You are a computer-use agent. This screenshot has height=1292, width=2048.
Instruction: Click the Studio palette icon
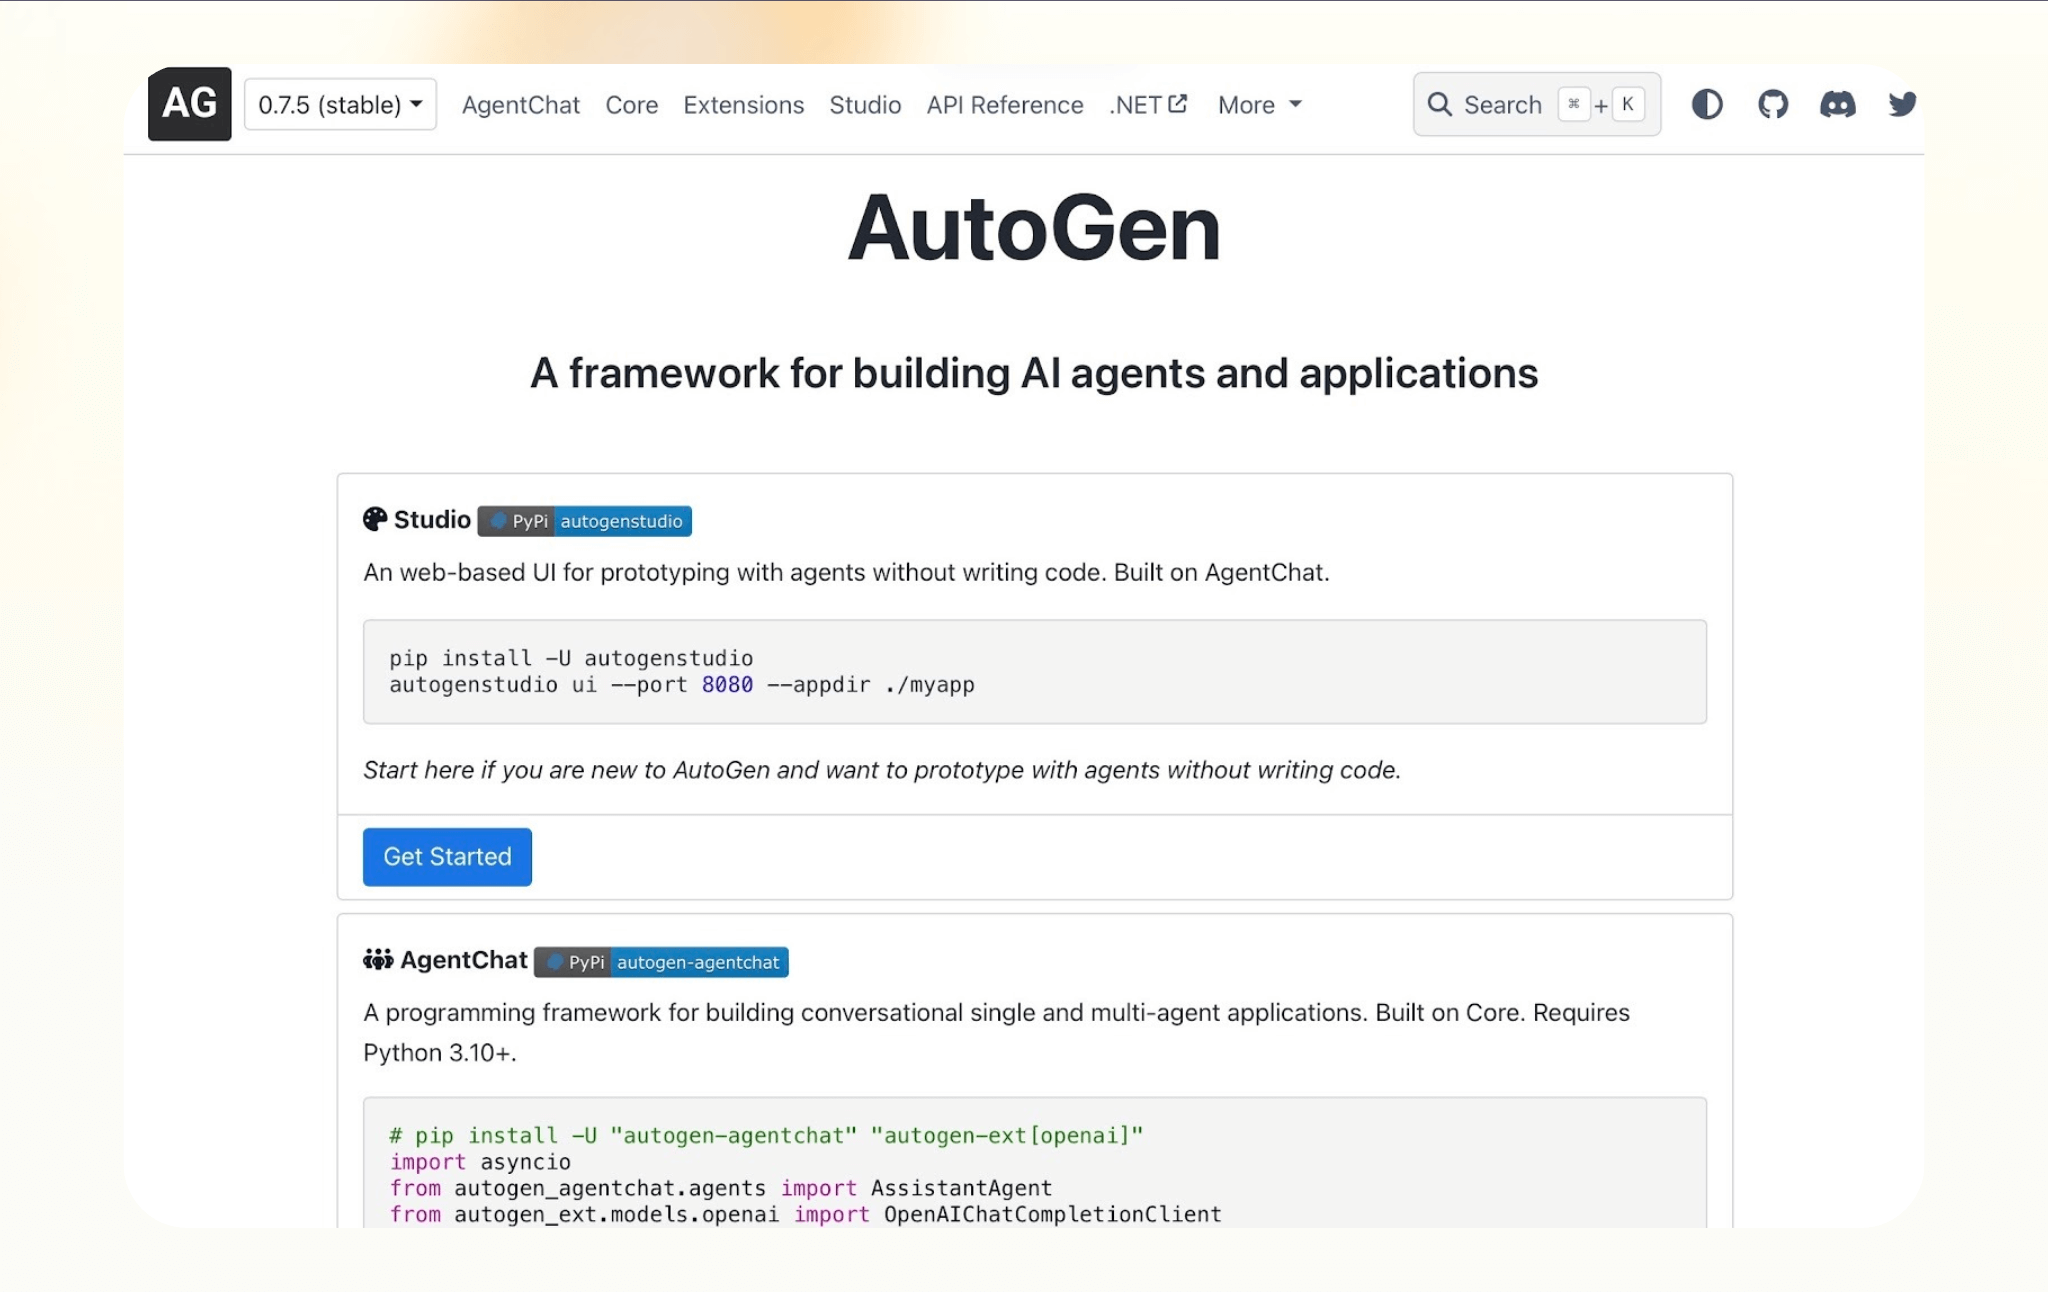pyautogui.click(x=375, y=519)
